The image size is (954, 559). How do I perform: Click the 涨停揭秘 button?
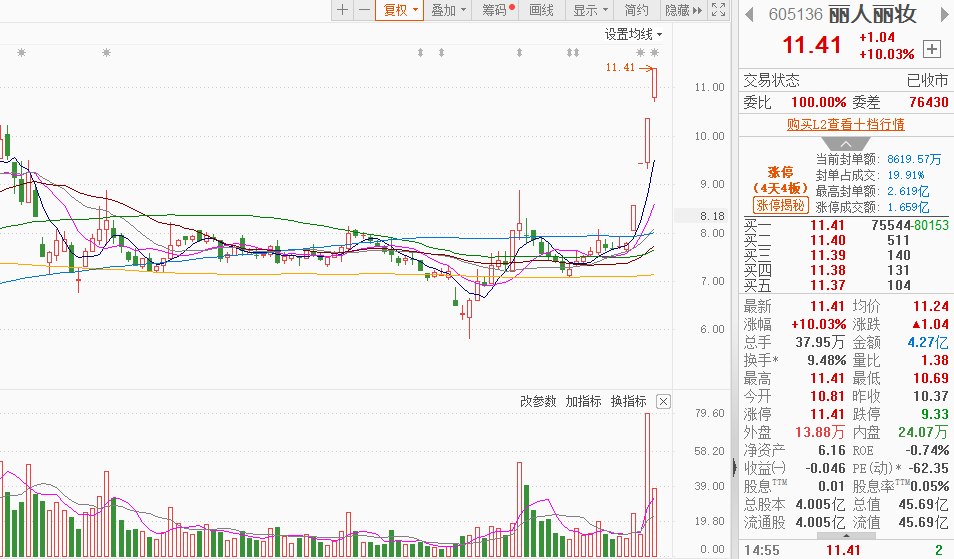781,205
